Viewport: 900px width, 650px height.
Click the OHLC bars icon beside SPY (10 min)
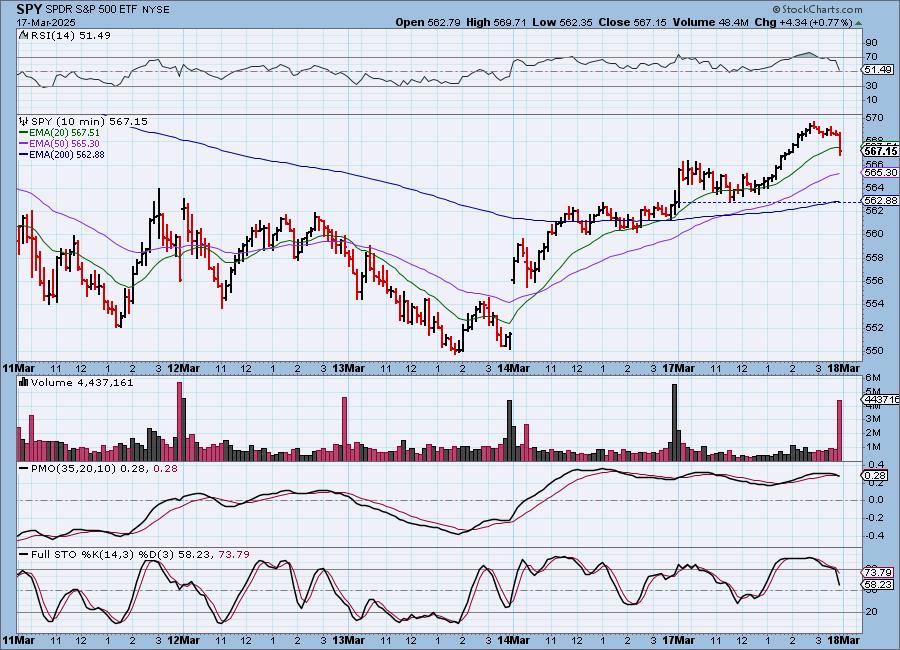[x=24, y=121]
